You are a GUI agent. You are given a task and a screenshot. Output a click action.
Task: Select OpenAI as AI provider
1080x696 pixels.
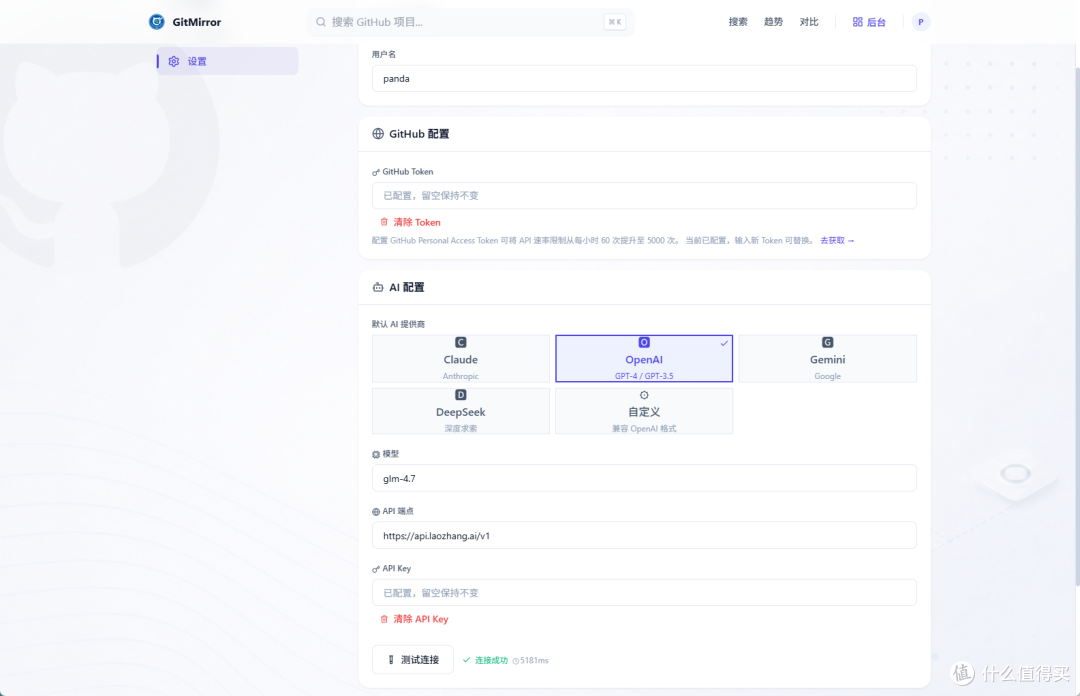(644, 358)
